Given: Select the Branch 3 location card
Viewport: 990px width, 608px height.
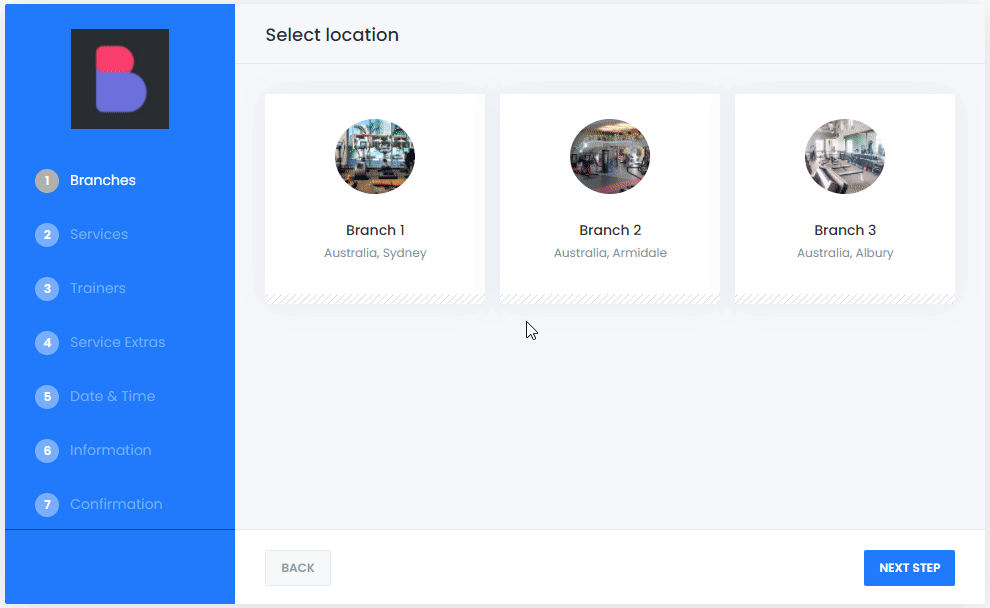Looking at the screenshot, I should click(844, 197).
